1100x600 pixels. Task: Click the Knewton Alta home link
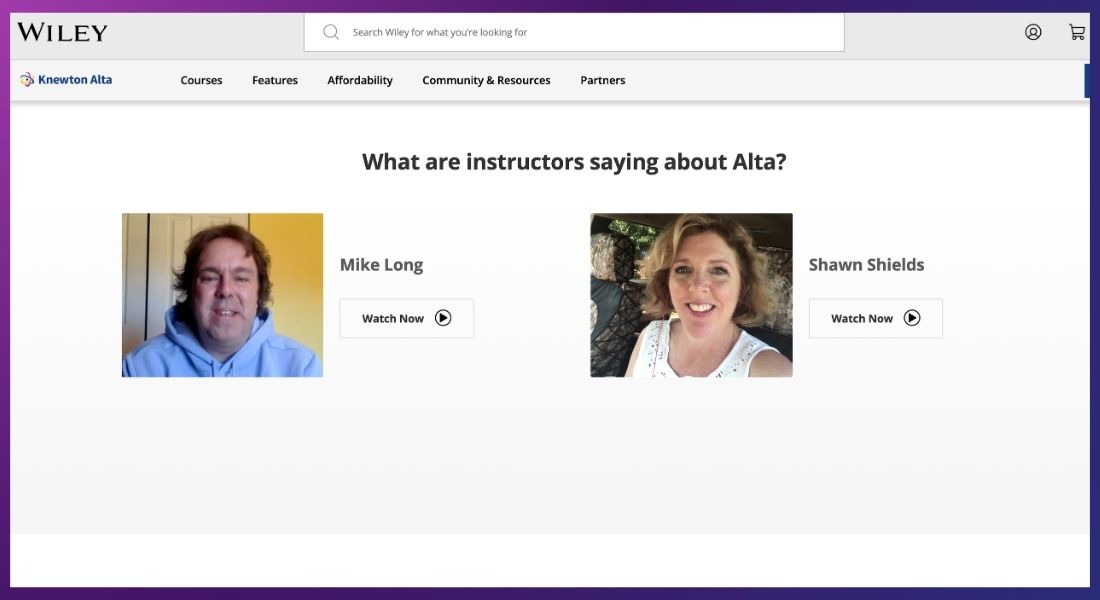point(66,80)
